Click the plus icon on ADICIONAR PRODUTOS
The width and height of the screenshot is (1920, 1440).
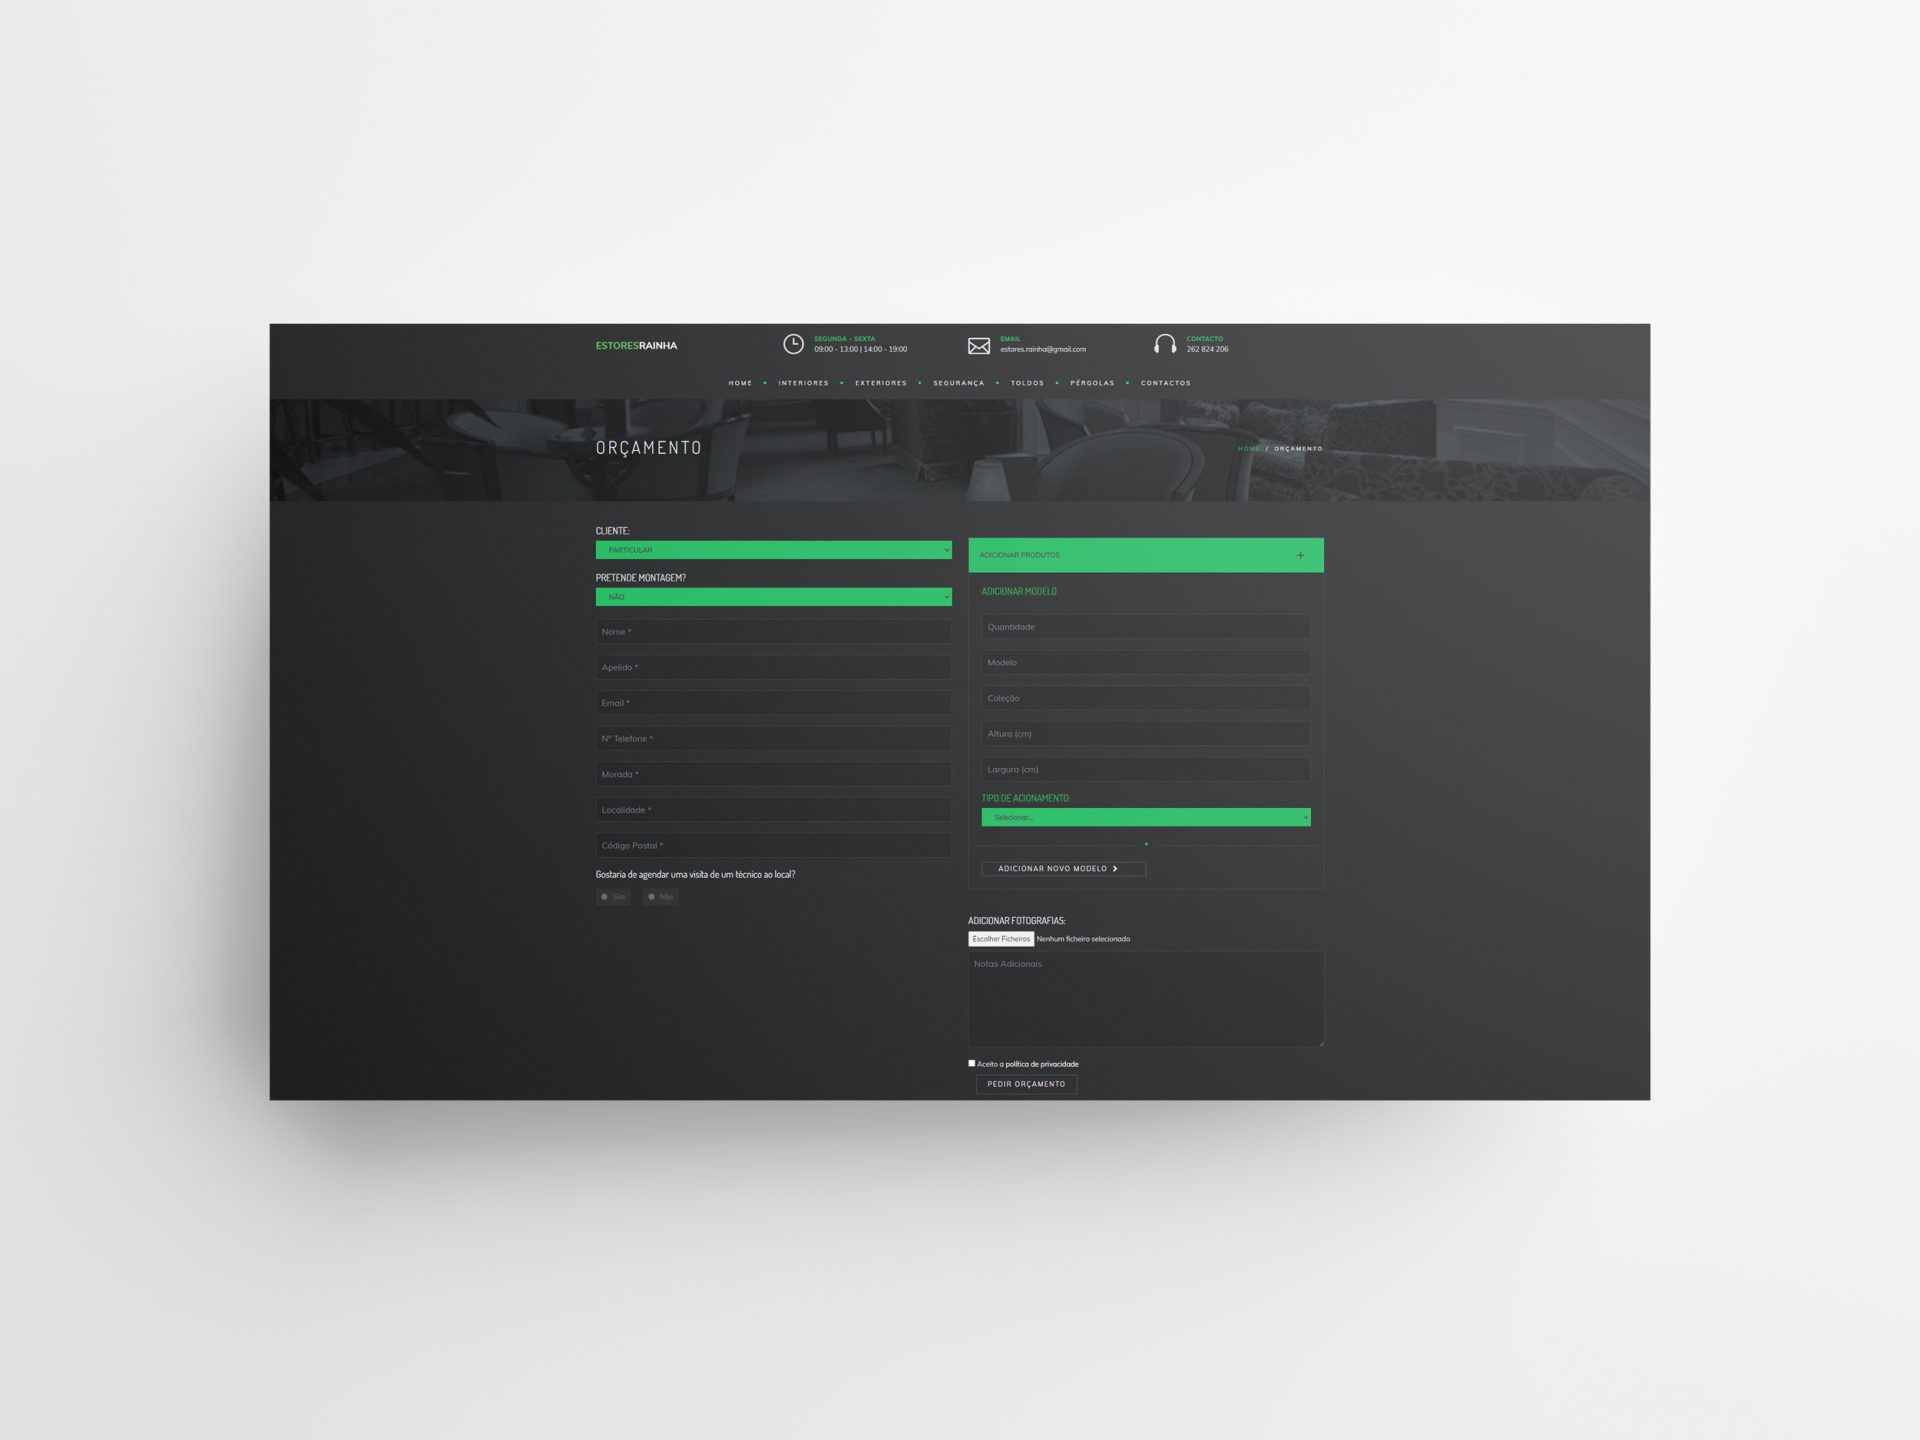click(x=1299, y=555)
